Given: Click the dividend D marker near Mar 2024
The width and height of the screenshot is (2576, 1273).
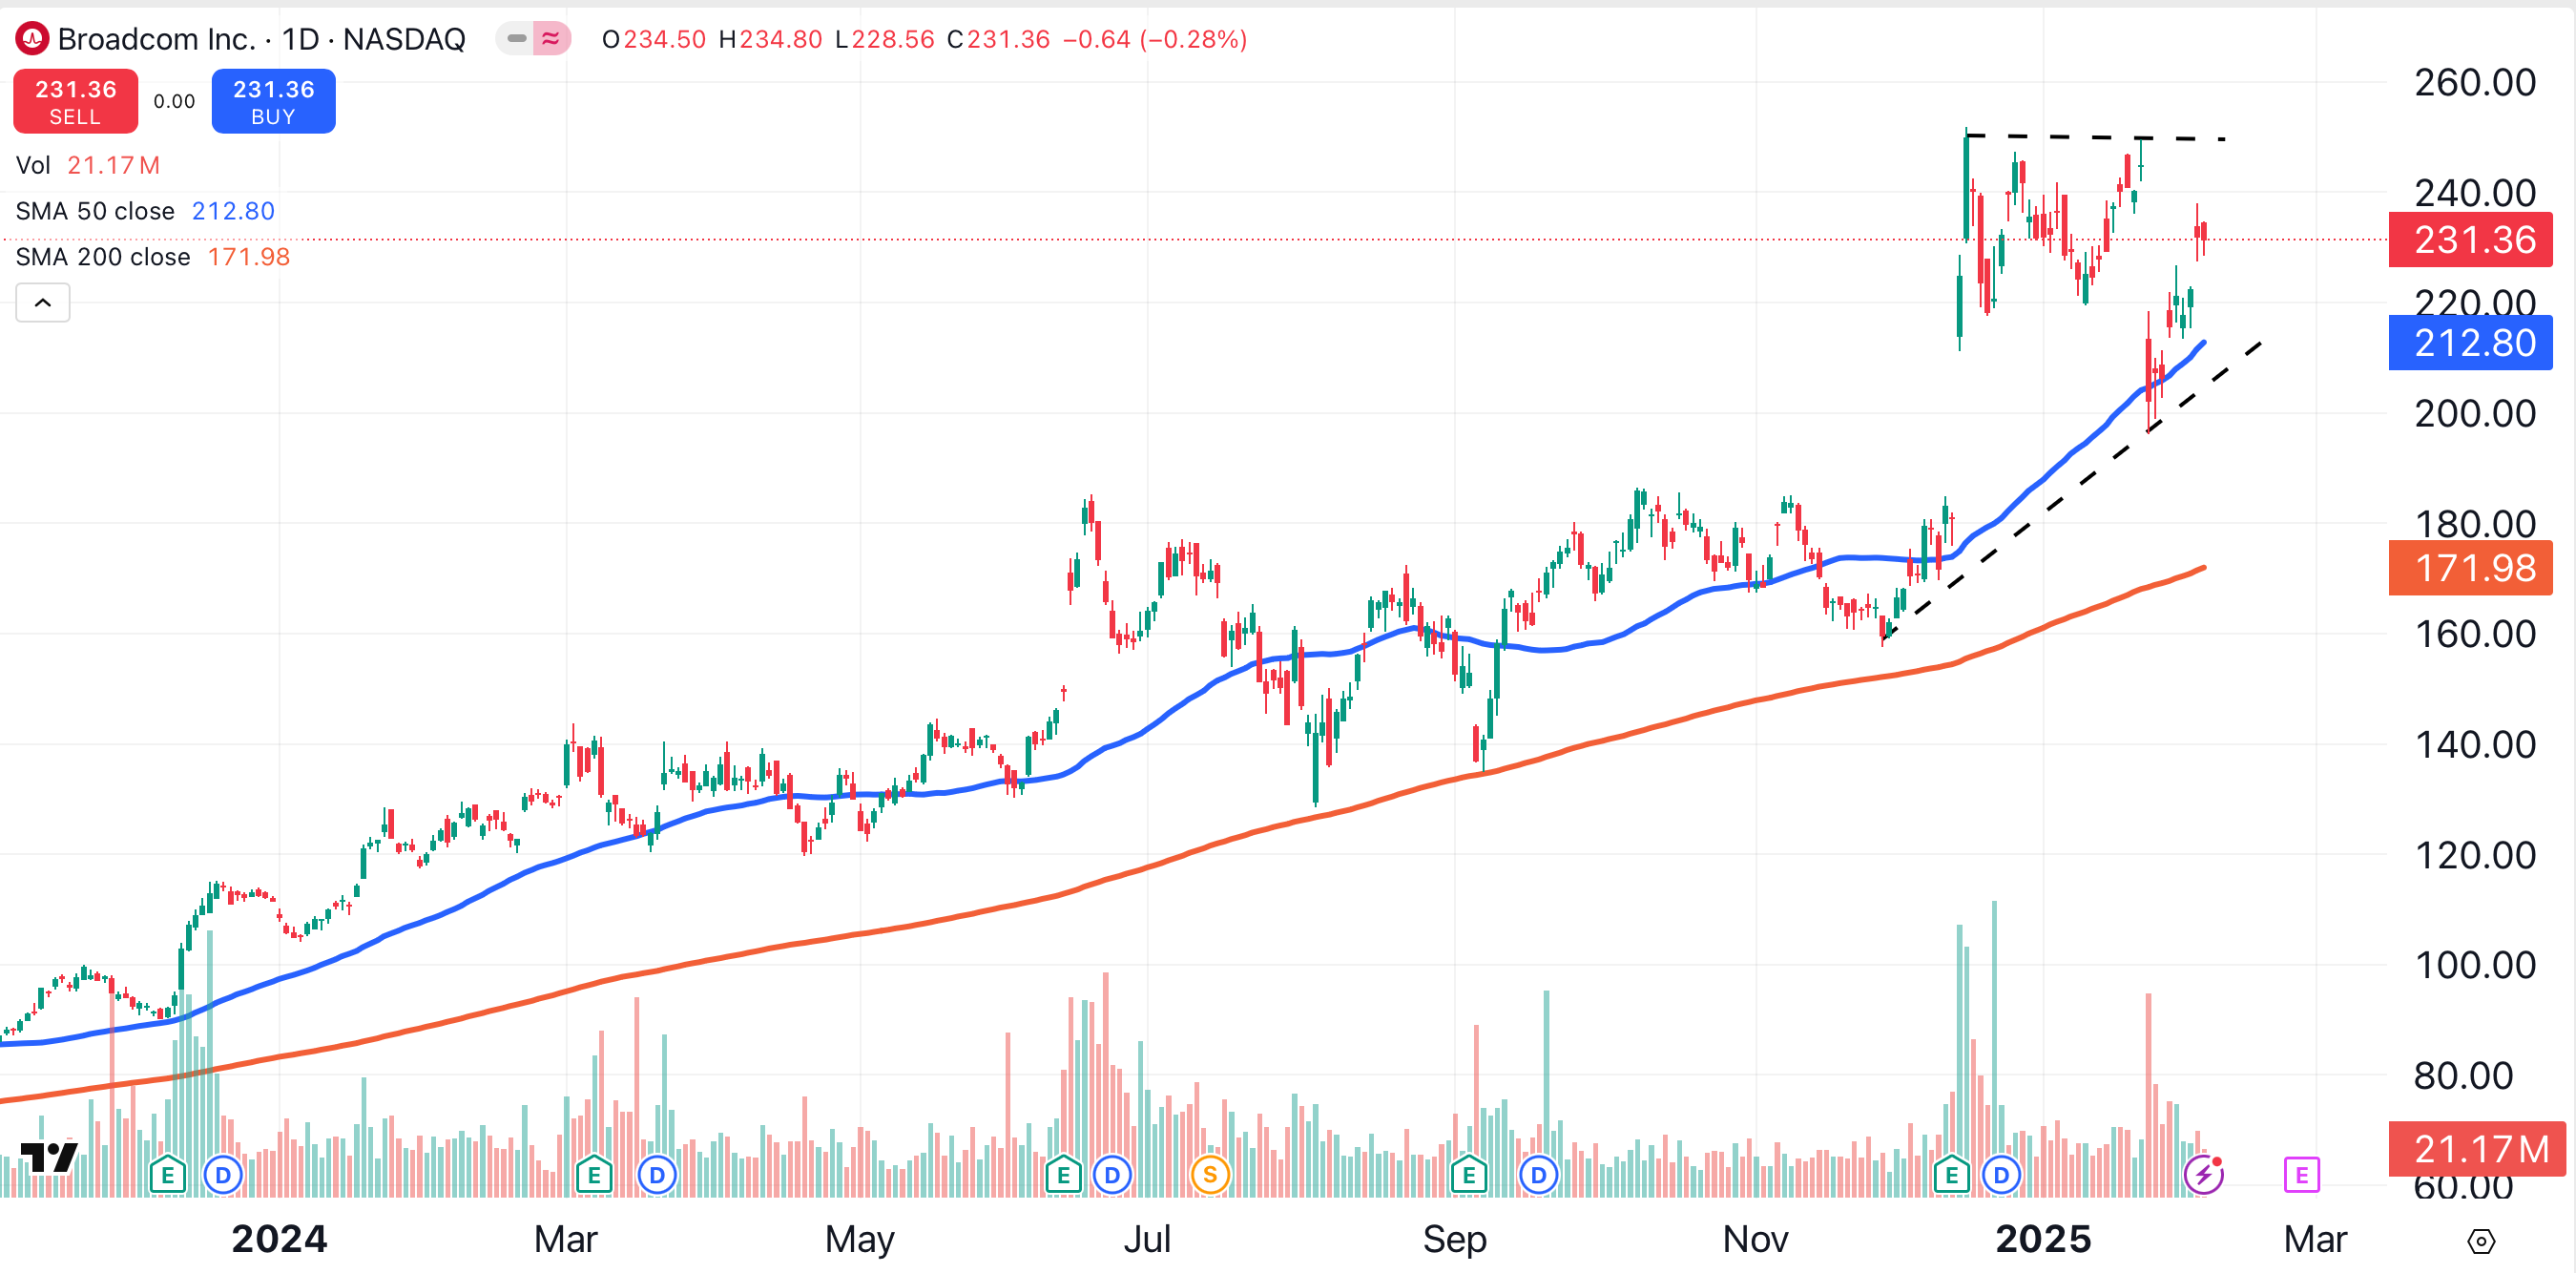Looking at the screenshot, I should coord(657,1174).
